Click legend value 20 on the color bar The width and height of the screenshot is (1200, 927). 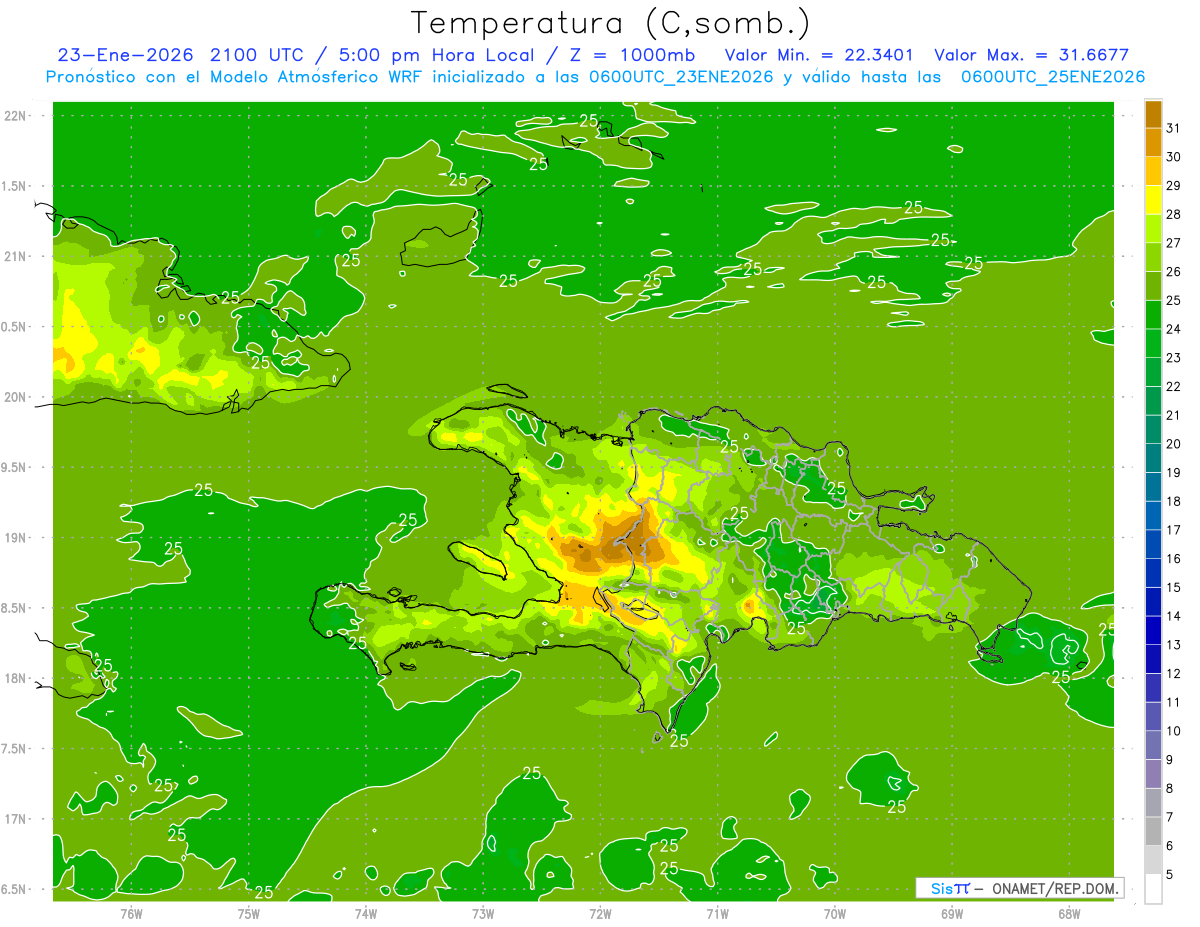[1173, 444]
